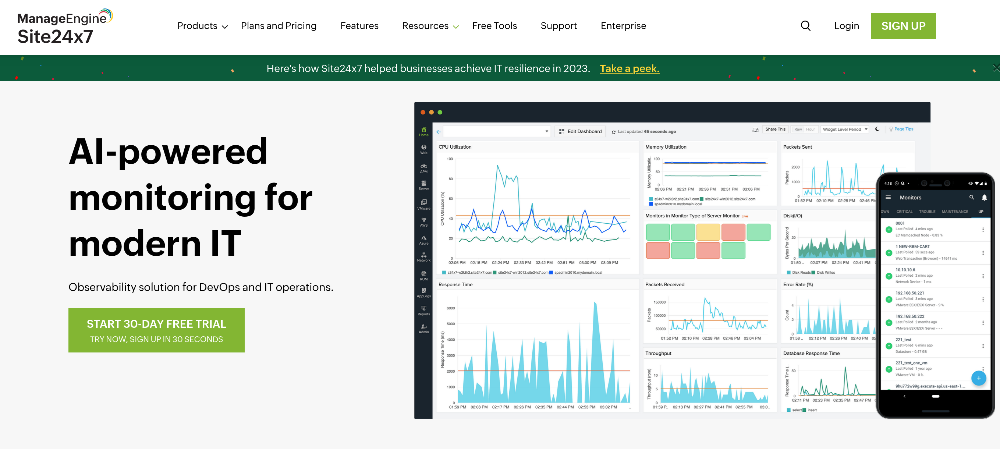The image size is (1000, 451).
Task: Select Home icon in dashboard sidebar
Action: (423, 131)
